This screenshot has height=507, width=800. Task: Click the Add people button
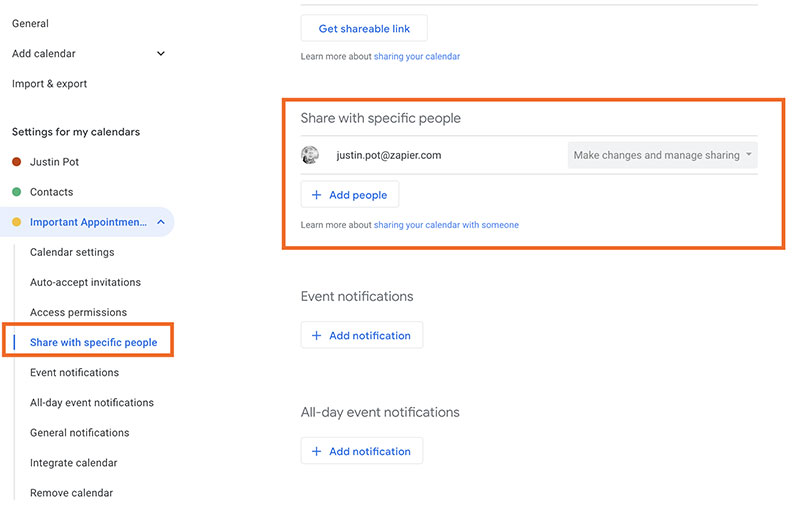click(350, 195)
